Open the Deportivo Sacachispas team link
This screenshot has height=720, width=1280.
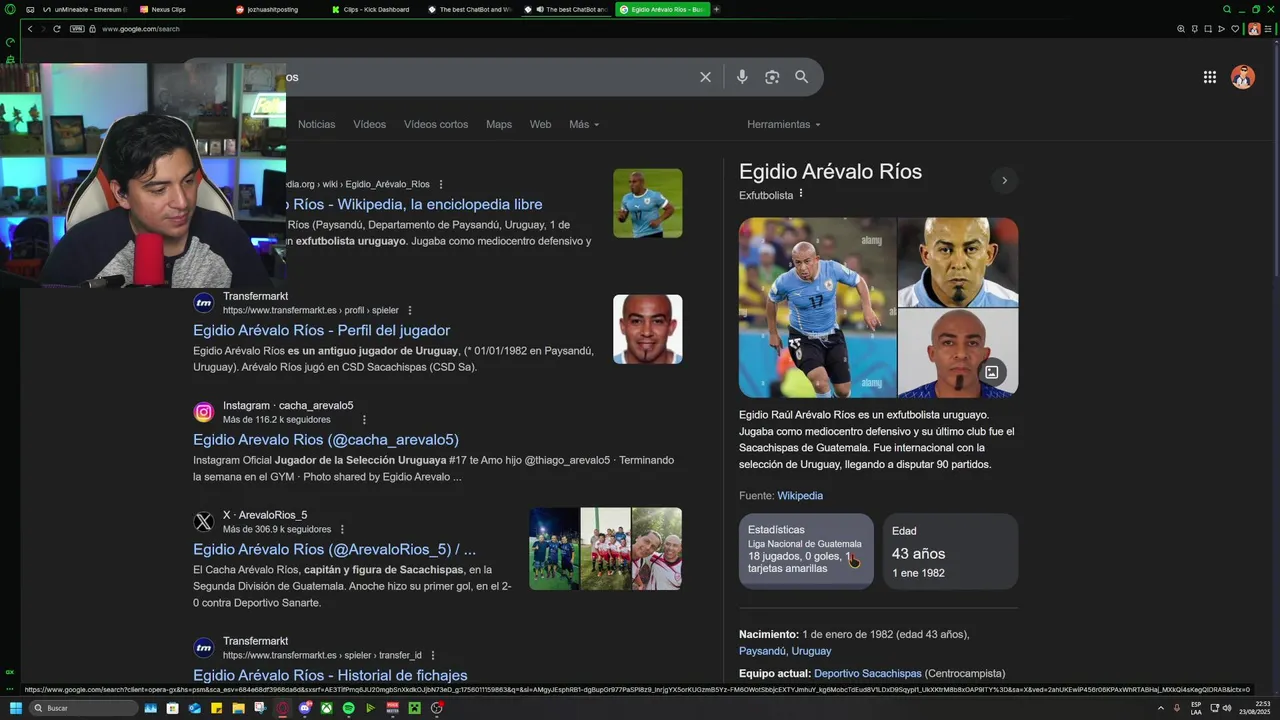[x=868, y=674]
